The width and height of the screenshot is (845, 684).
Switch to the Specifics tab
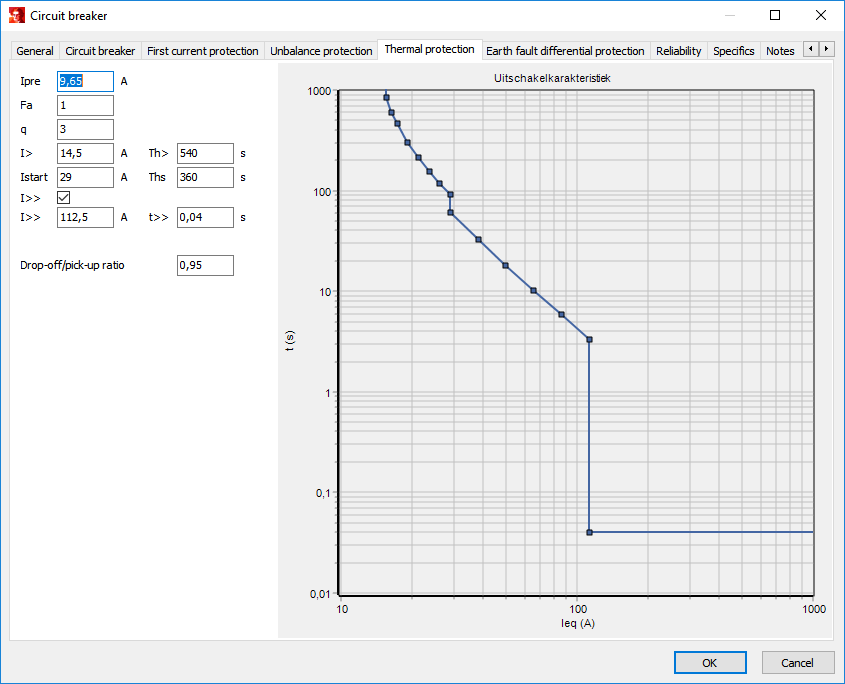coord(733,51)
